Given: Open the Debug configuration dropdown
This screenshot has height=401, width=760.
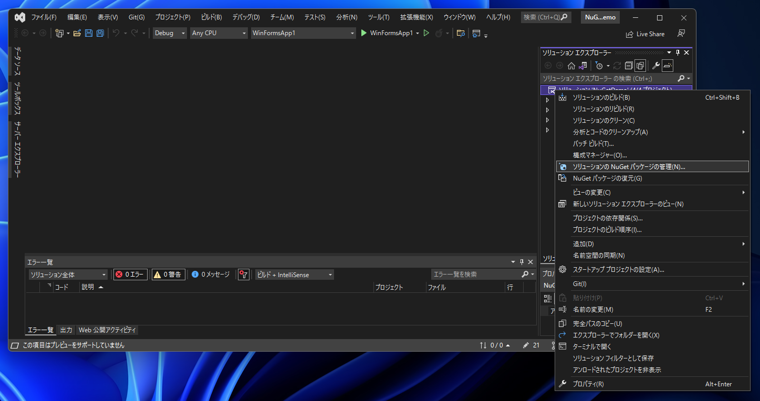Looking at the screenshot, I should coord(170,33).
